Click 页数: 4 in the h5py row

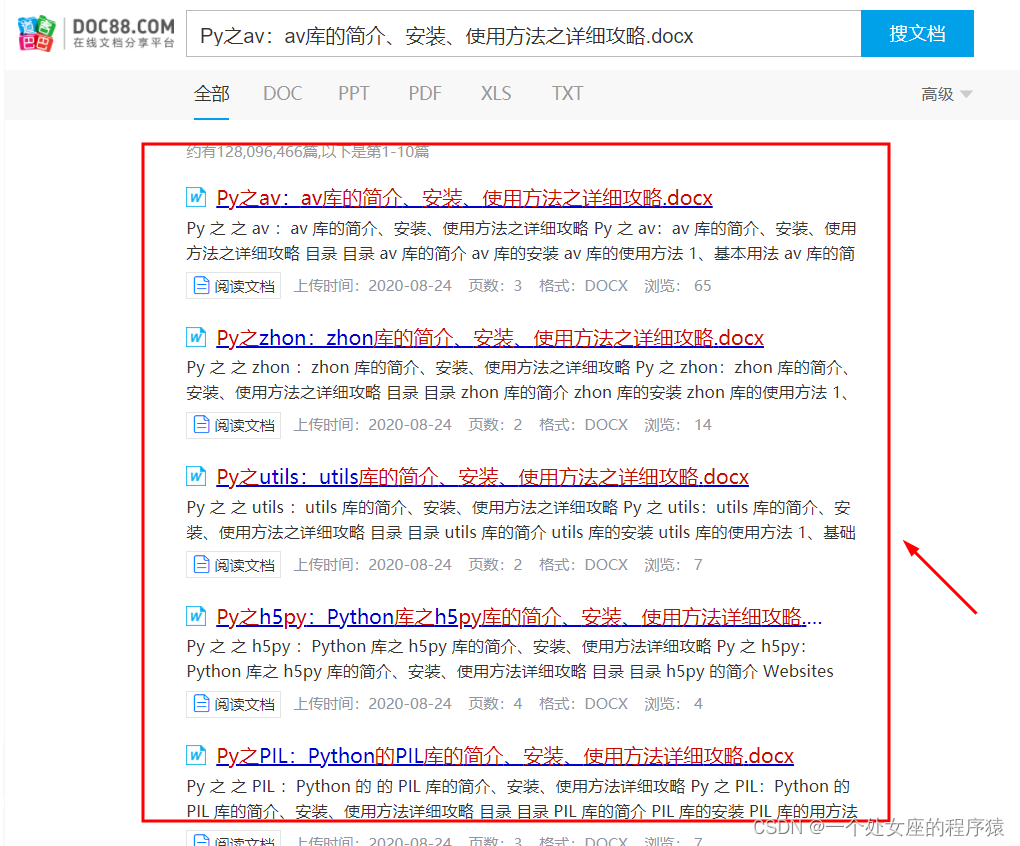coord(495,704)
